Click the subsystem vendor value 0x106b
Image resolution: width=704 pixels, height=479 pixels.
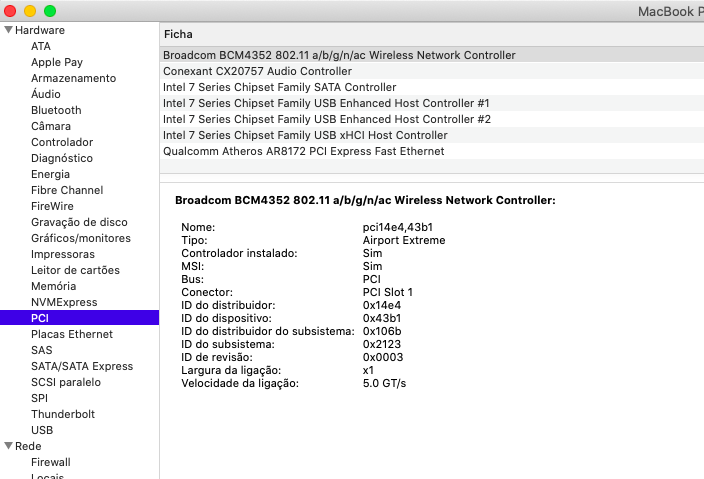pos(382,331)
